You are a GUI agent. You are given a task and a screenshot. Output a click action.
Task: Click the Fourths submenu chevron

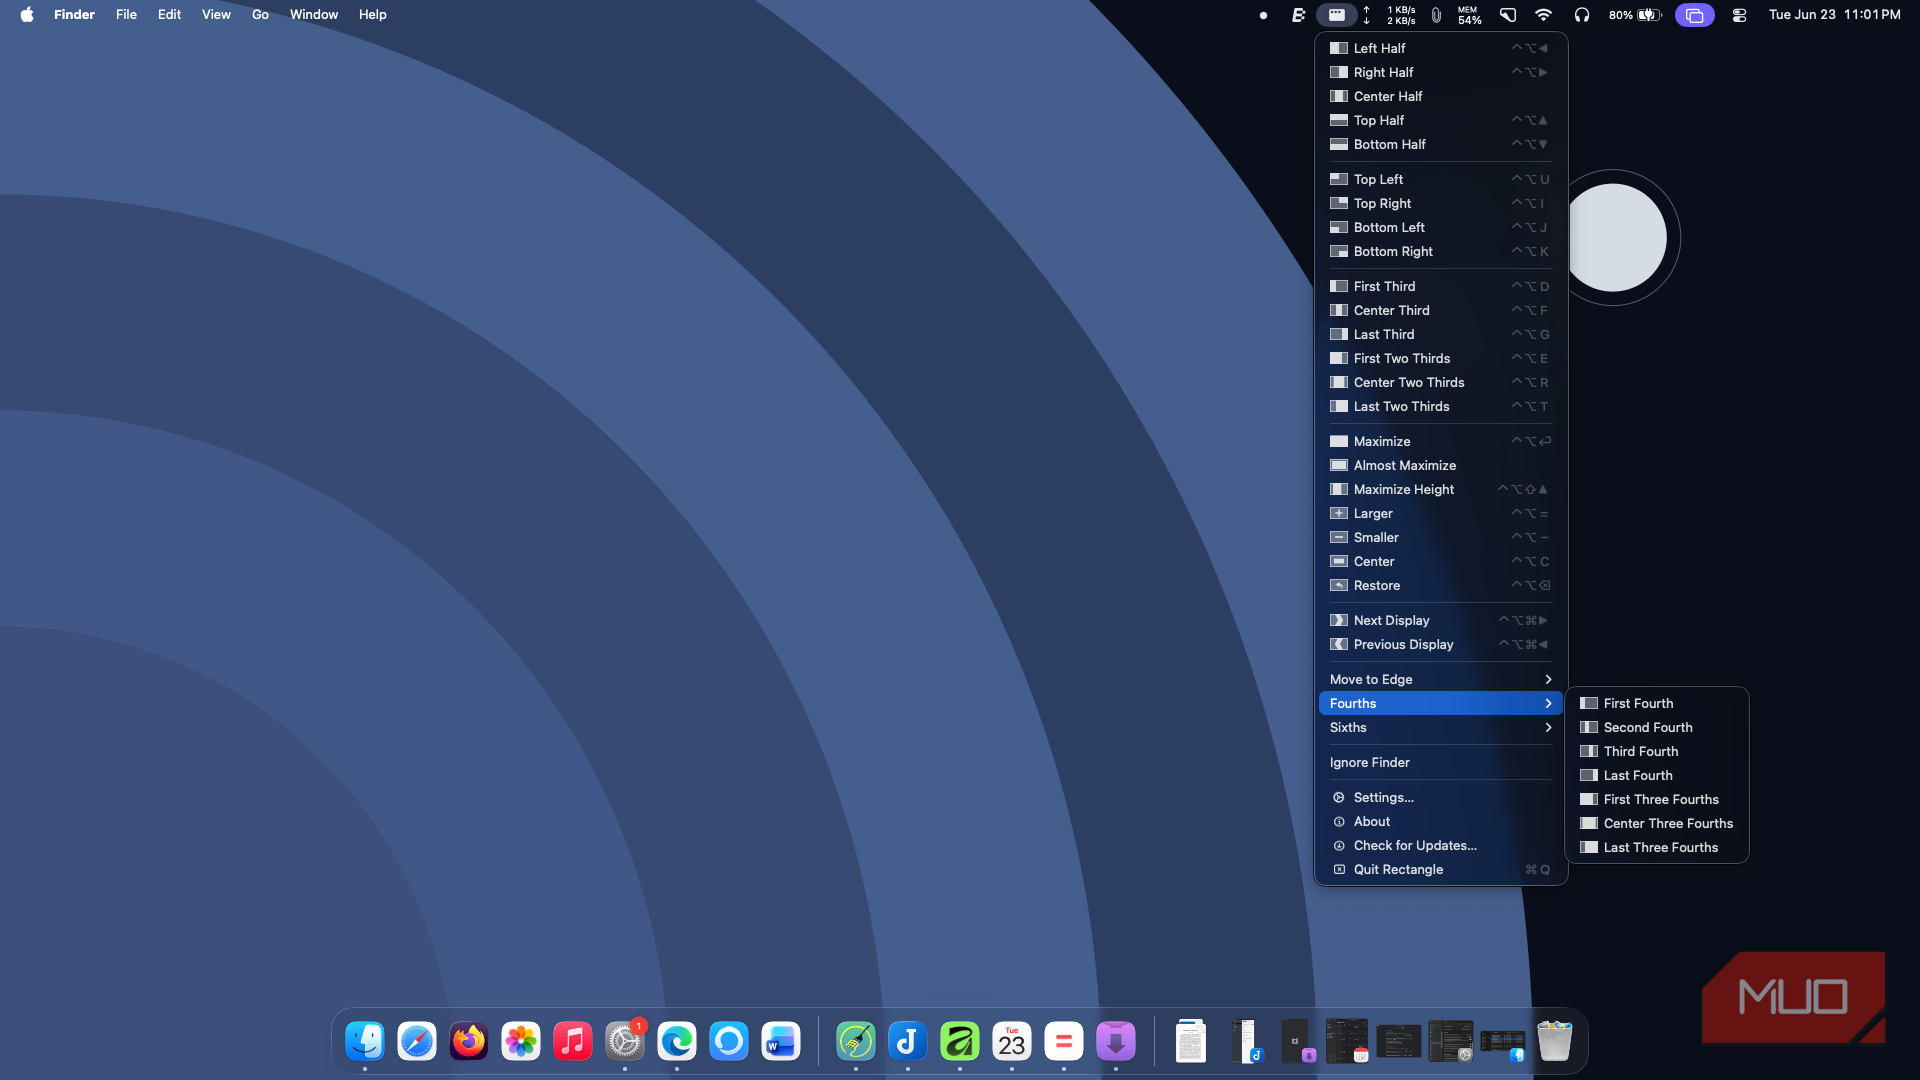tap(1548, 703)
